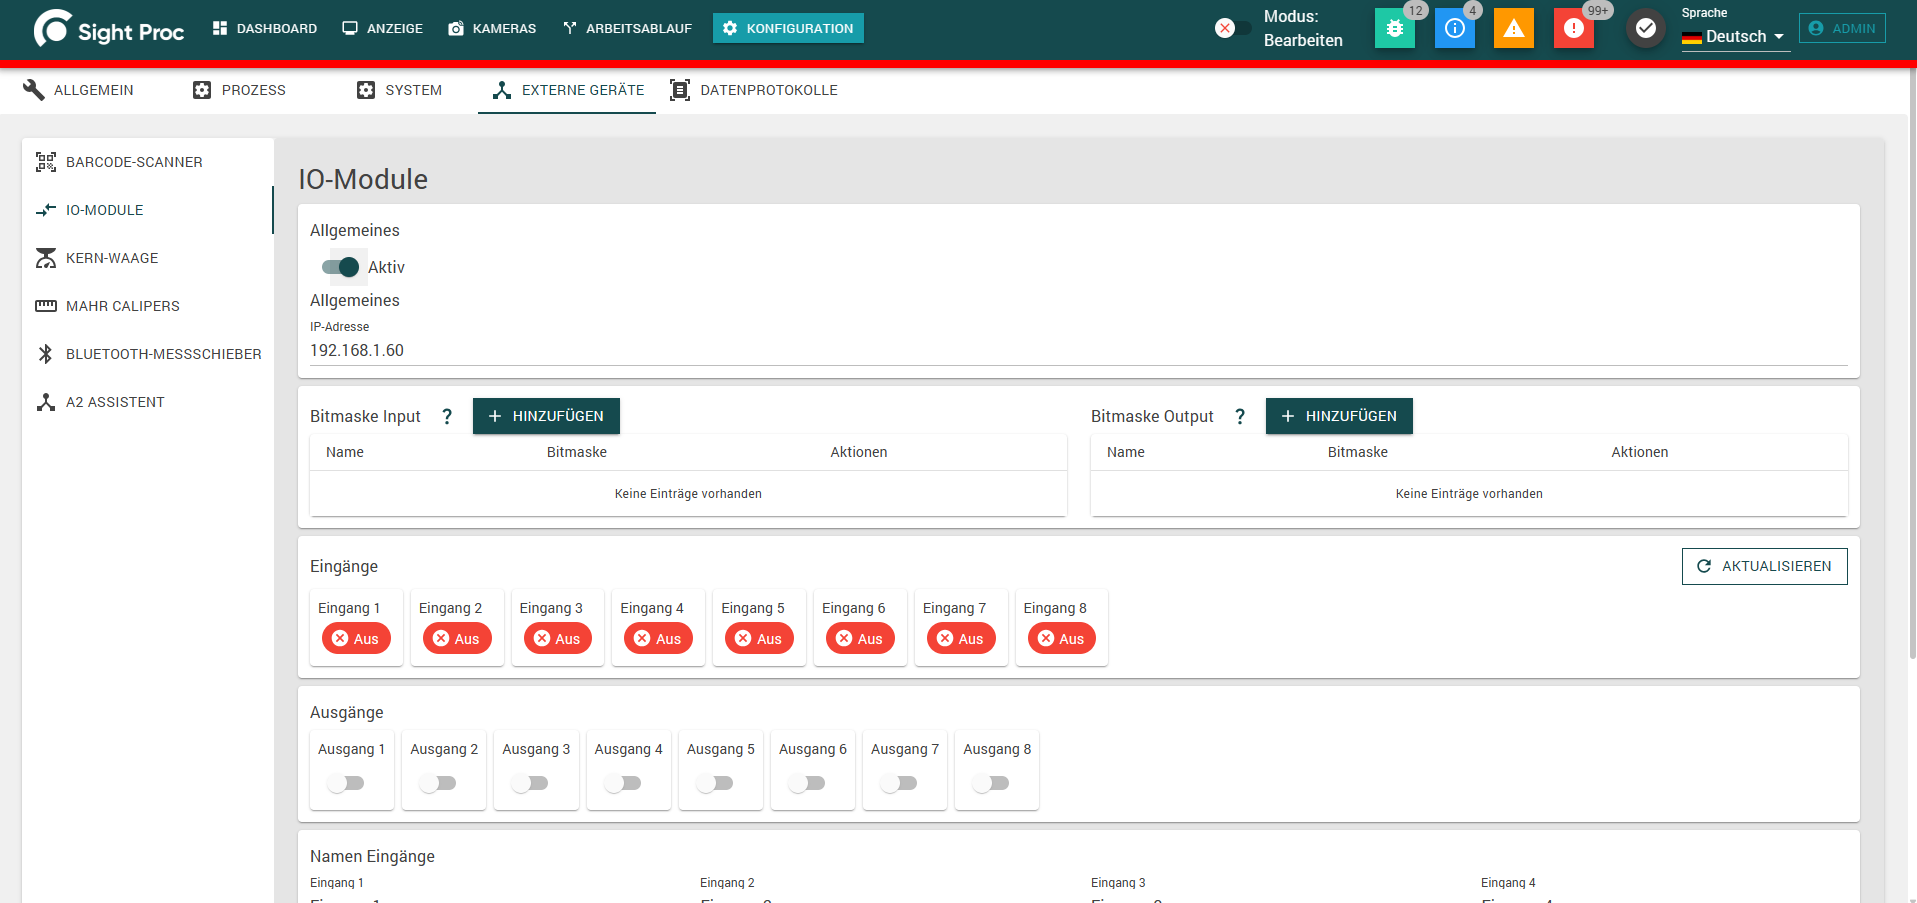Open Mahr Calipers in the sidebar
This screenshot has width=1917, height=903.
148,306
